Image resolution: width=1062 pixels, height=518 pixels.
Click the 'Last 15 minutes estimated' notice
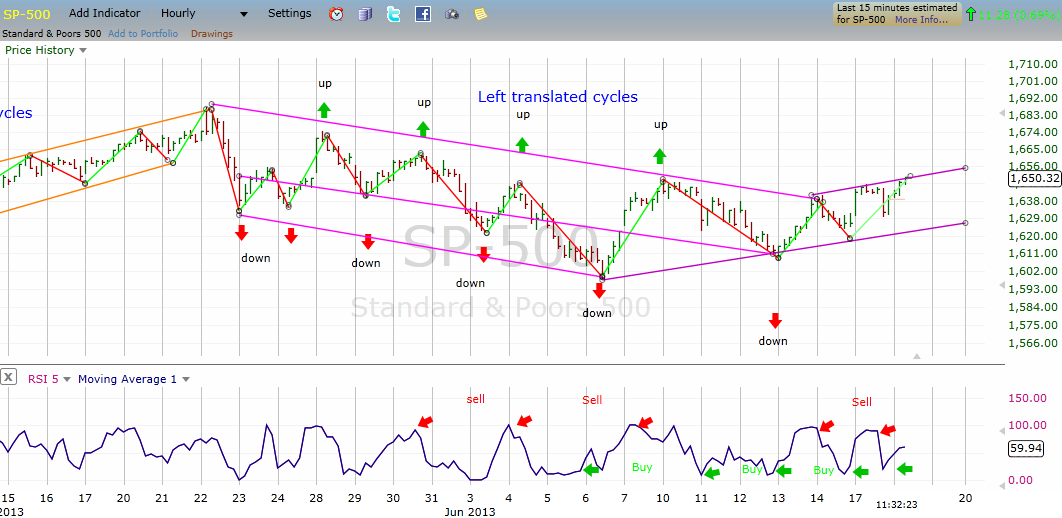coord(897,14)
